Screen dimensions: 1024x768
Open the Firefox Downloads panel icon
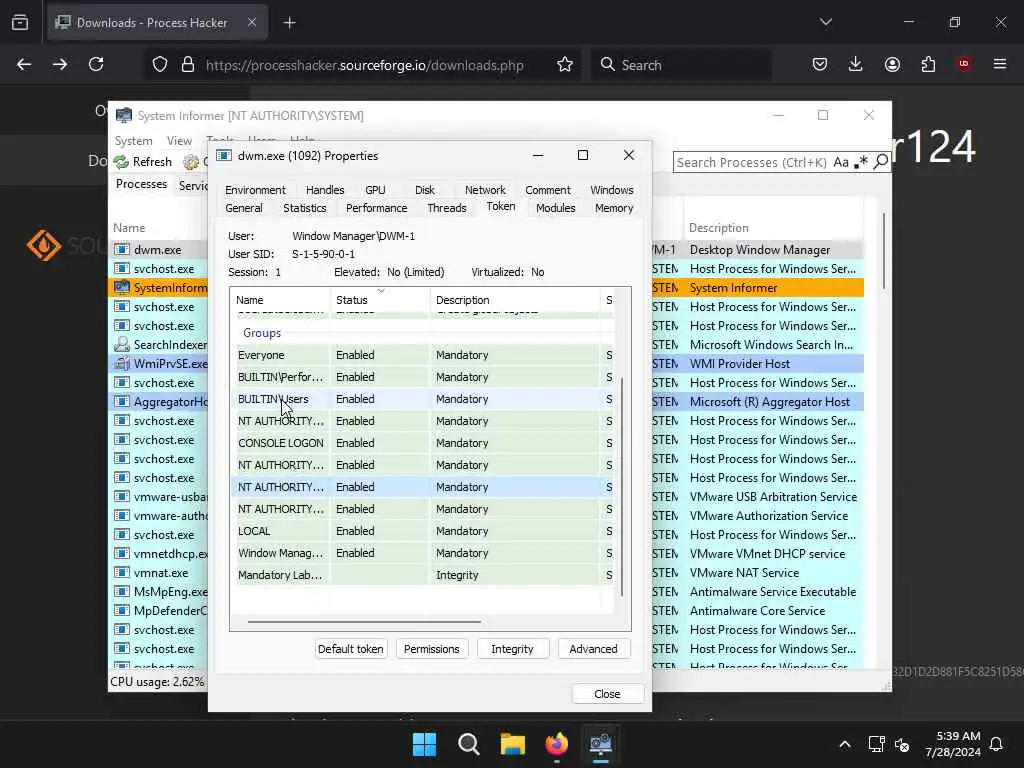[x=856, y=64]
